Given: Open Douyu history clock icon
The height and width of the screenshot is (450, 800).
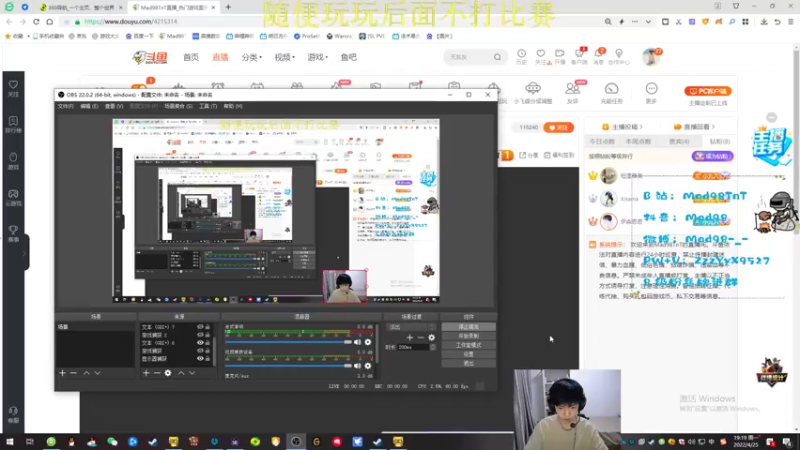Looking at the screenshot, I should (x=521, y=54).
